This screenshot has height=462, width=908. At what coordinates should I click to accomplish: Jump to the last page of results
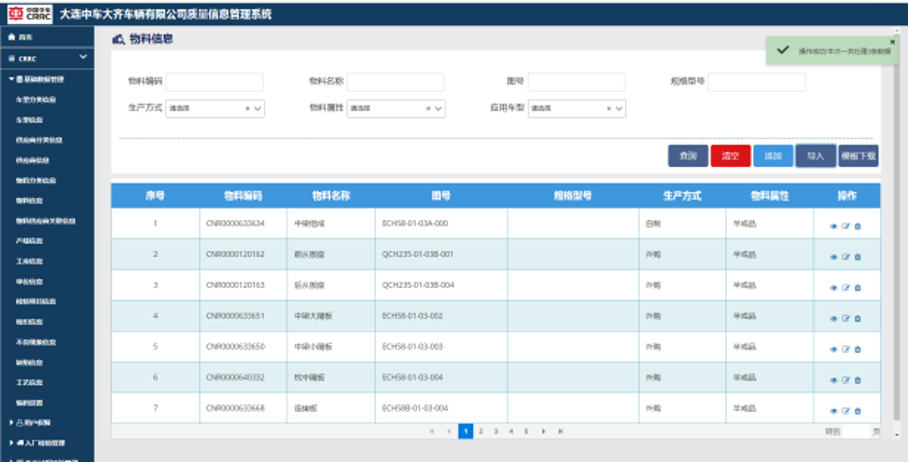pos(561,431)
